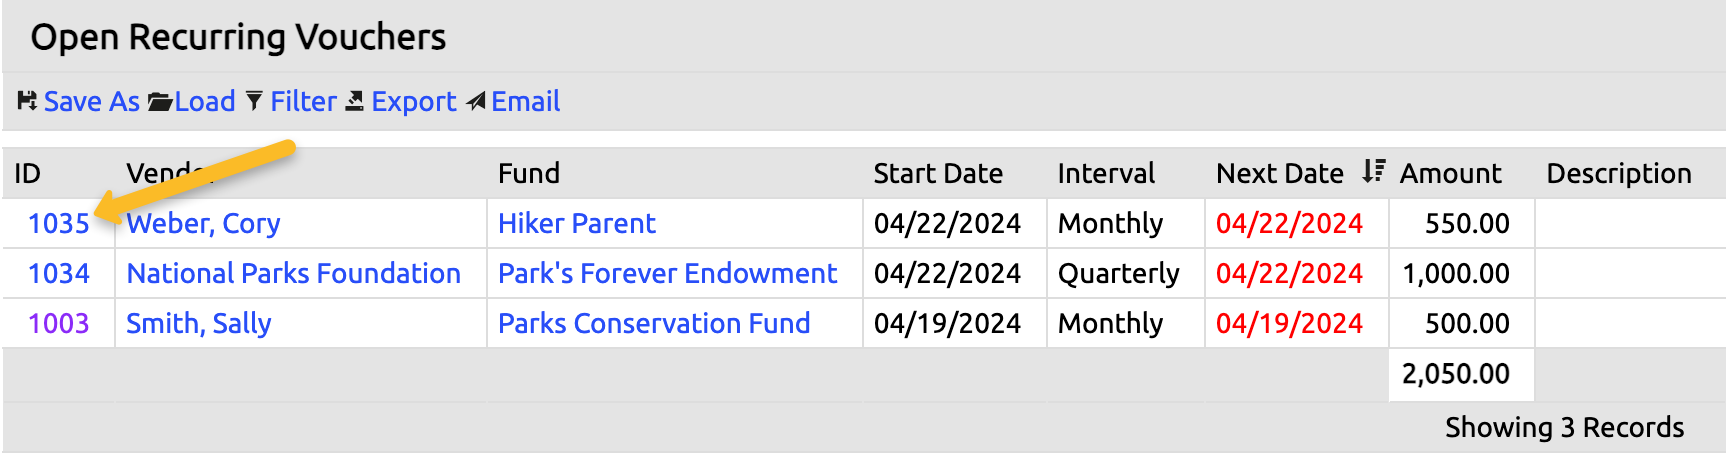This screenshot has width=1726, height=456.
Task: Click the Export download icon
Action: 354,101
